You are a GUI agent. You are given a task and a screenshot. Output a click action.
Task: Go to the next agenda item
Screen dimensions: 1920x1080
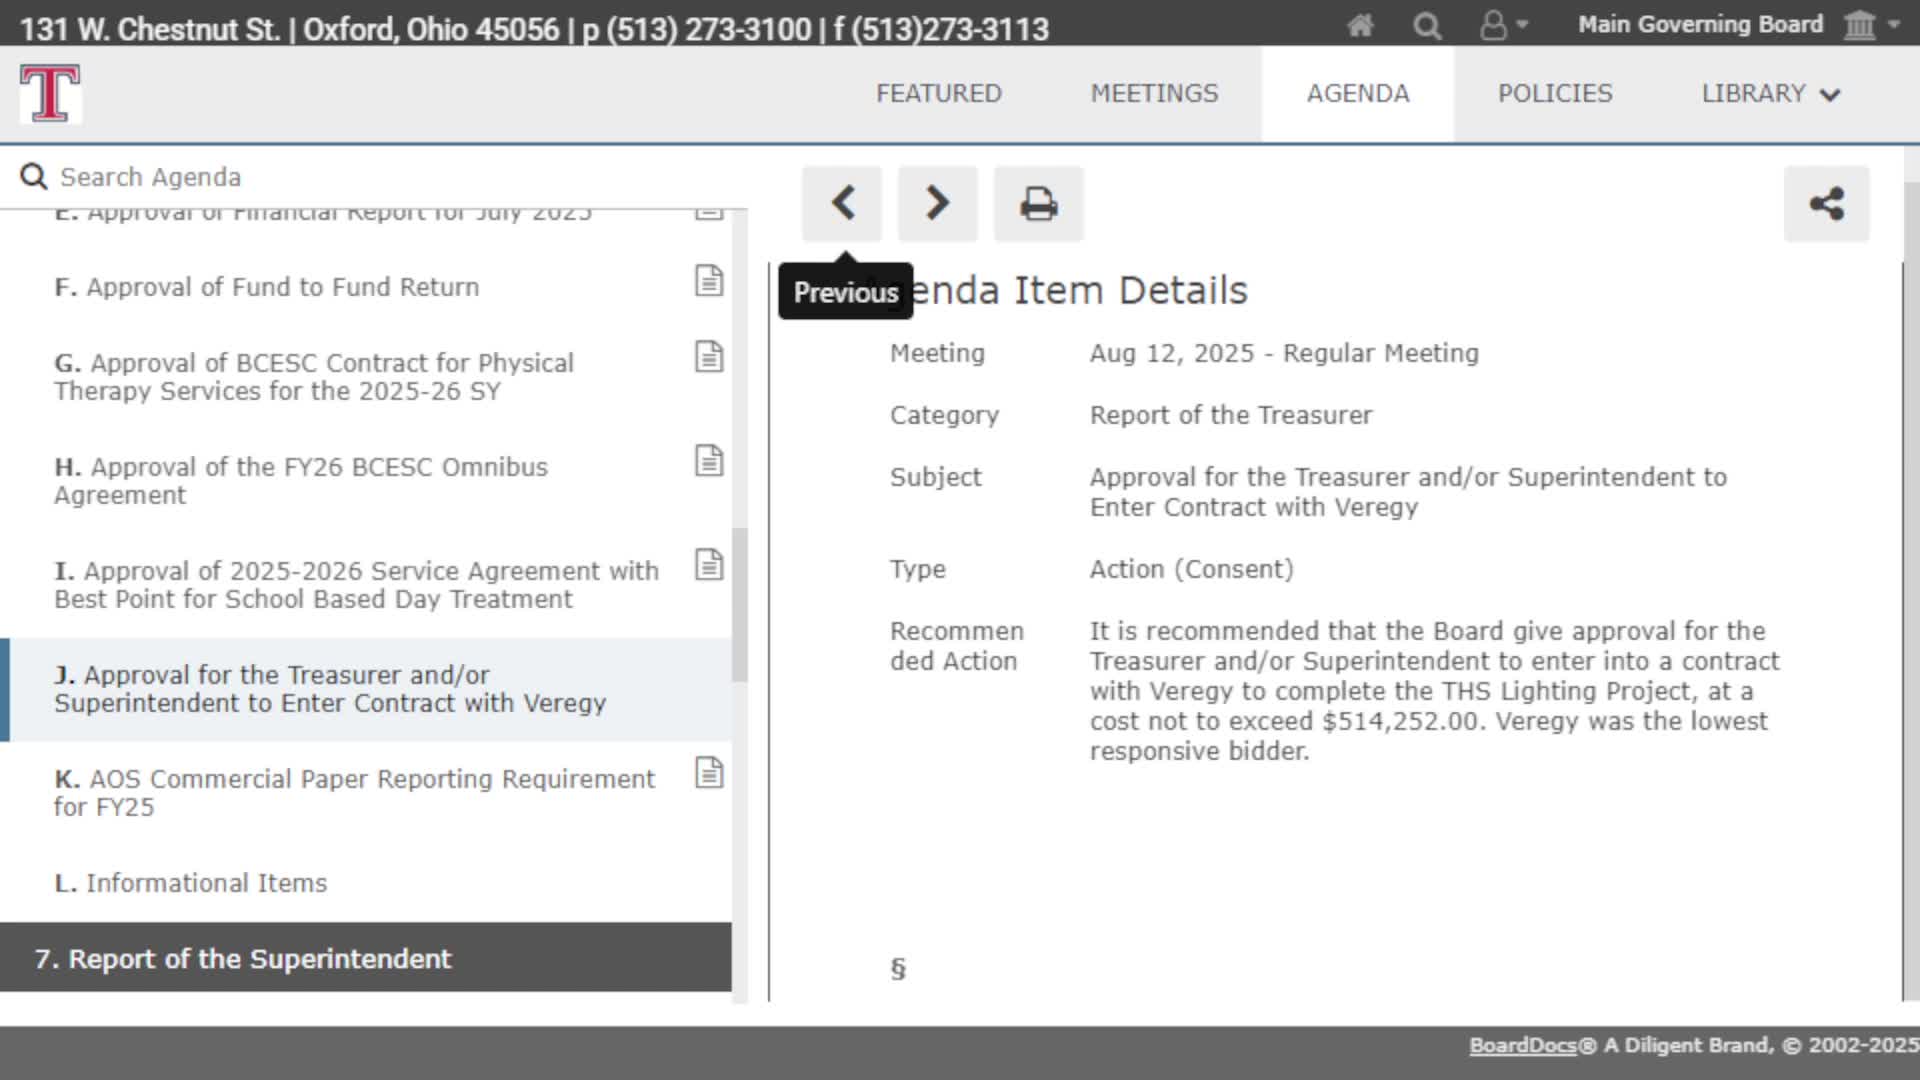tap(937, 203)
